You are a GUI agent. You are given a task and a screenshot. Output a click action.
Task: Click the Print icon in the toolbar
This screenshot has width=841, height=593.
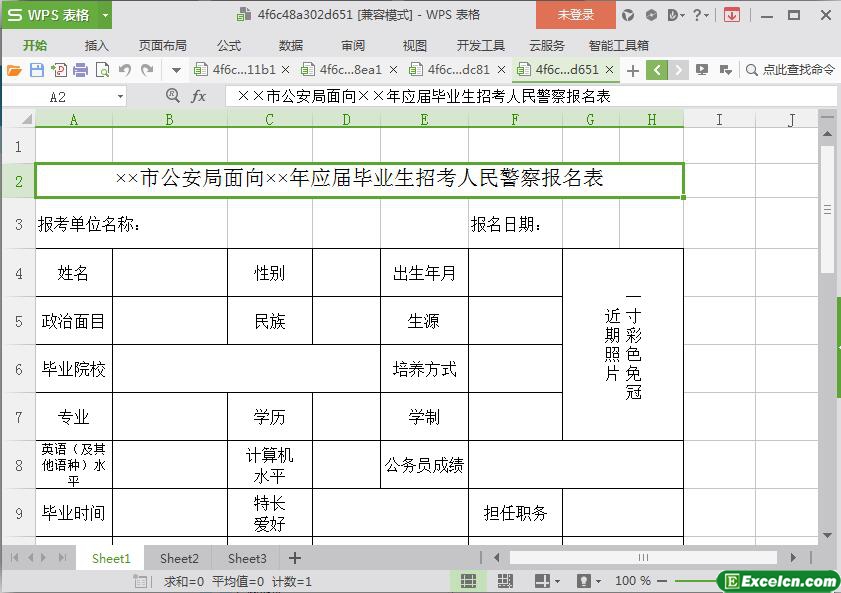[80, 70]
